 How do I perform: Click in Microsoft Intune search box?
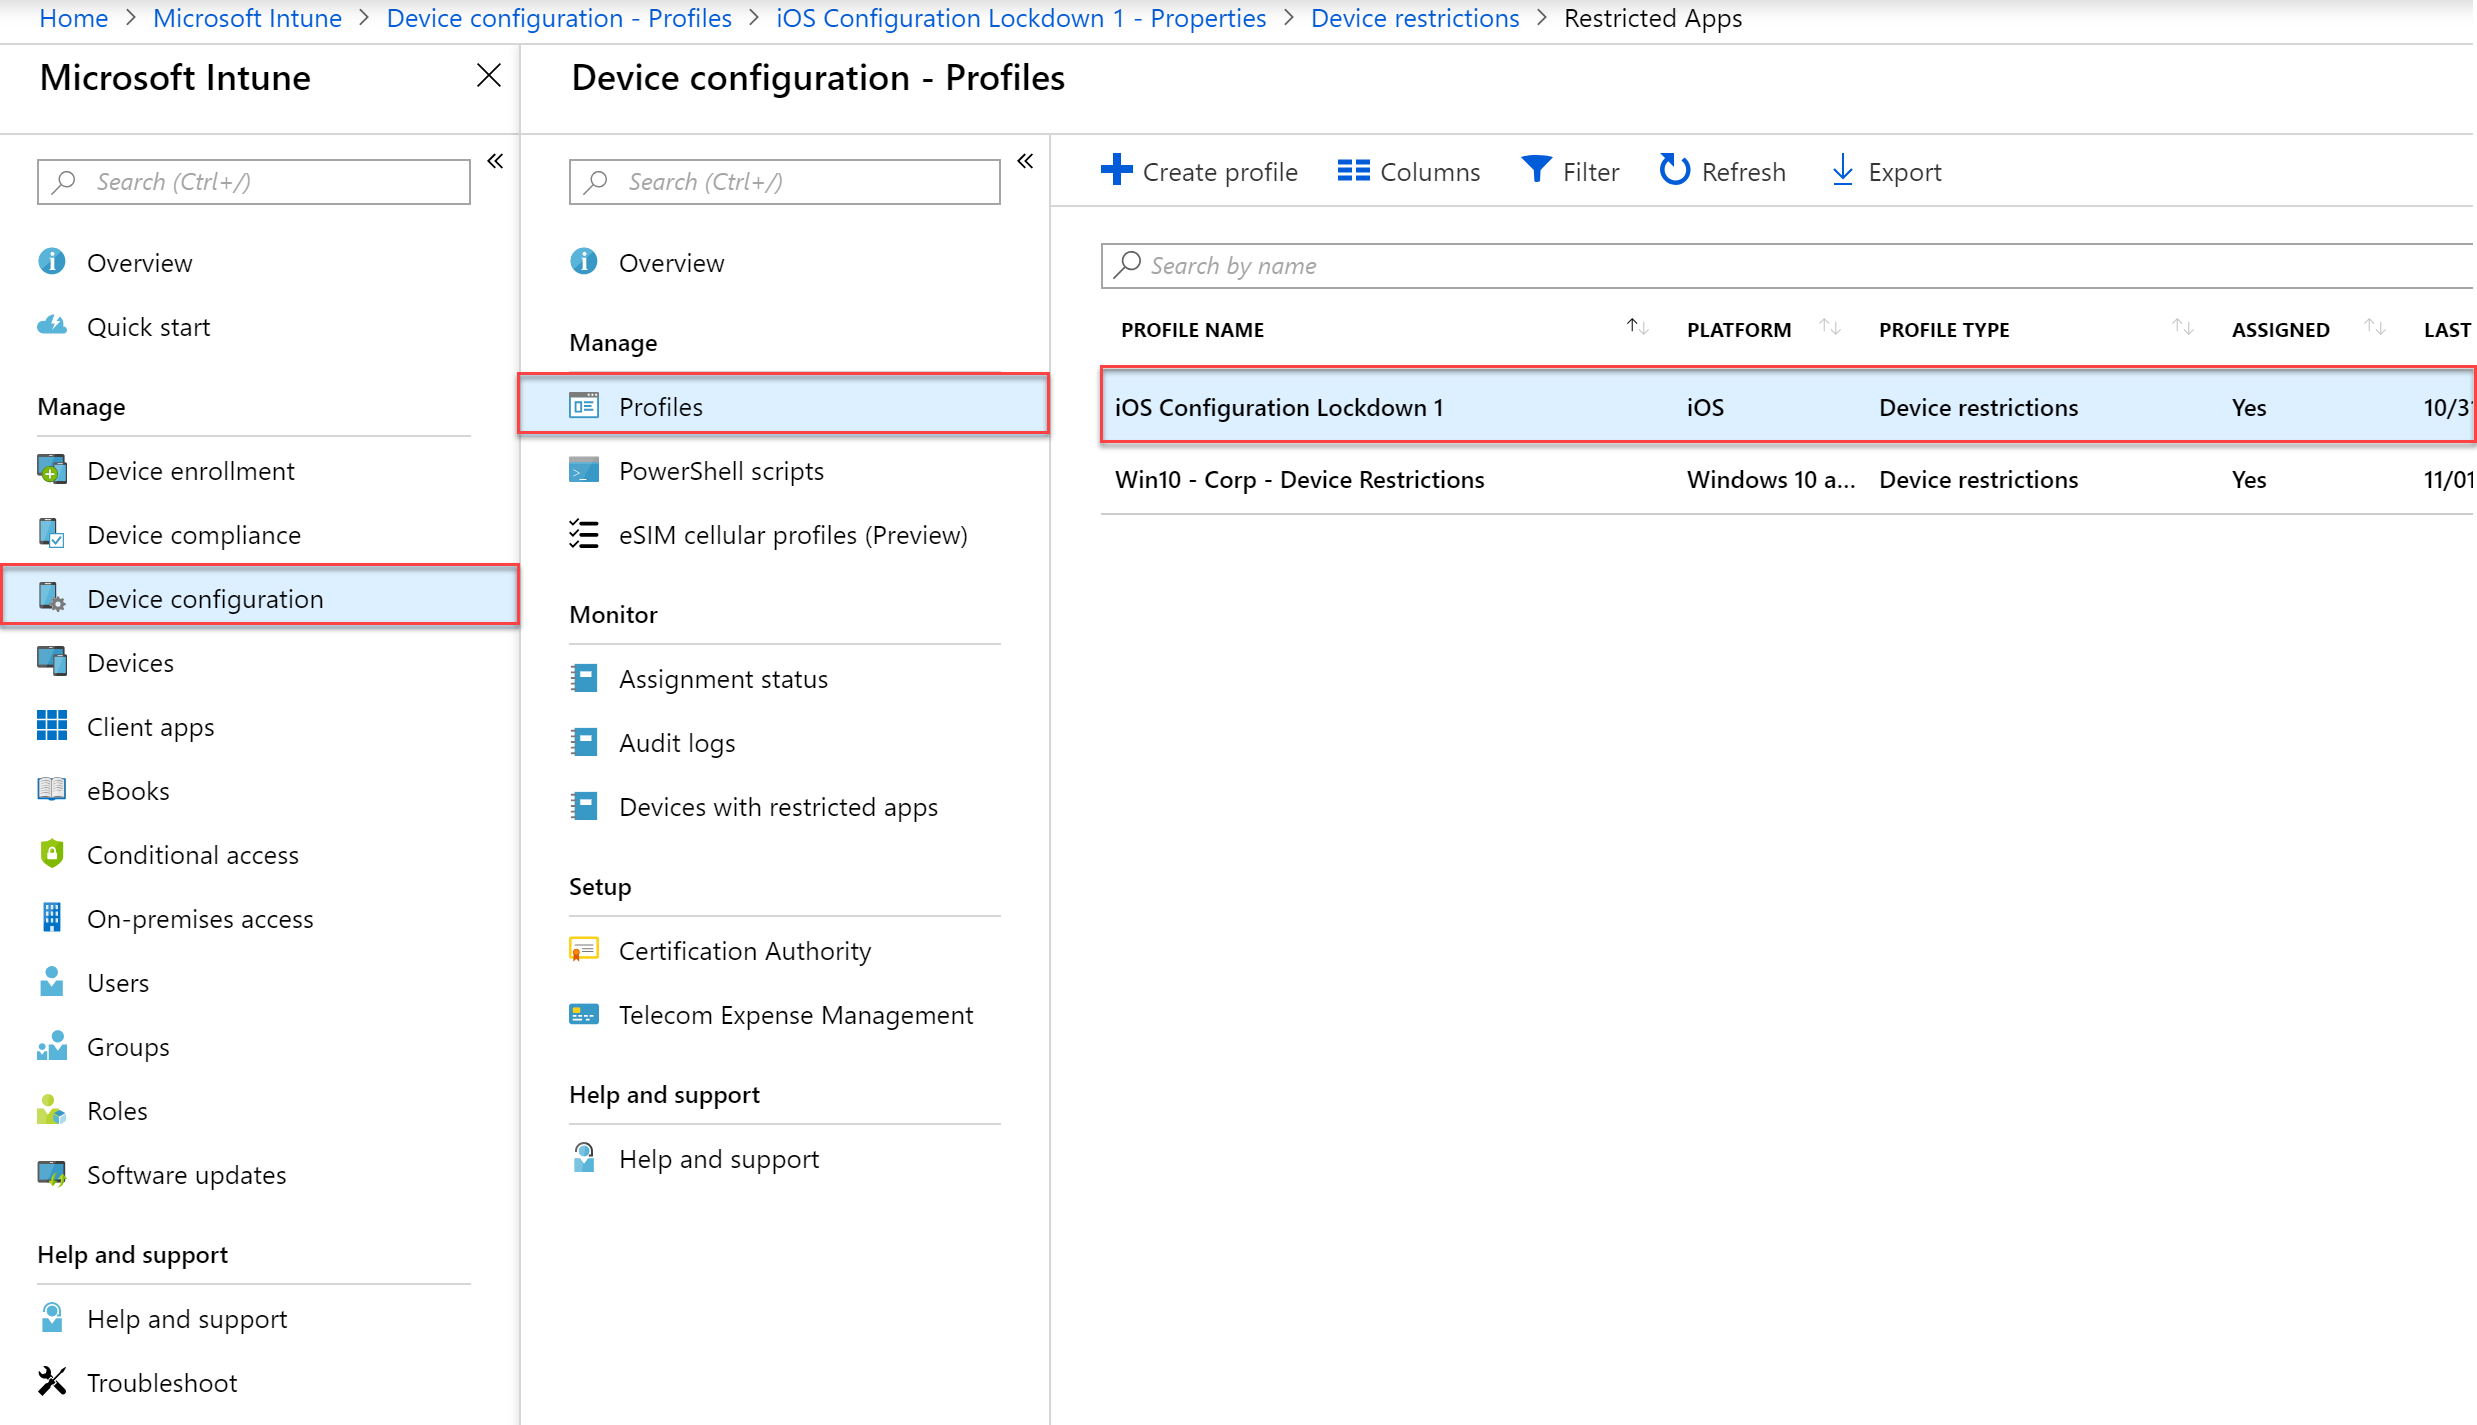click(x=254, y=181)
